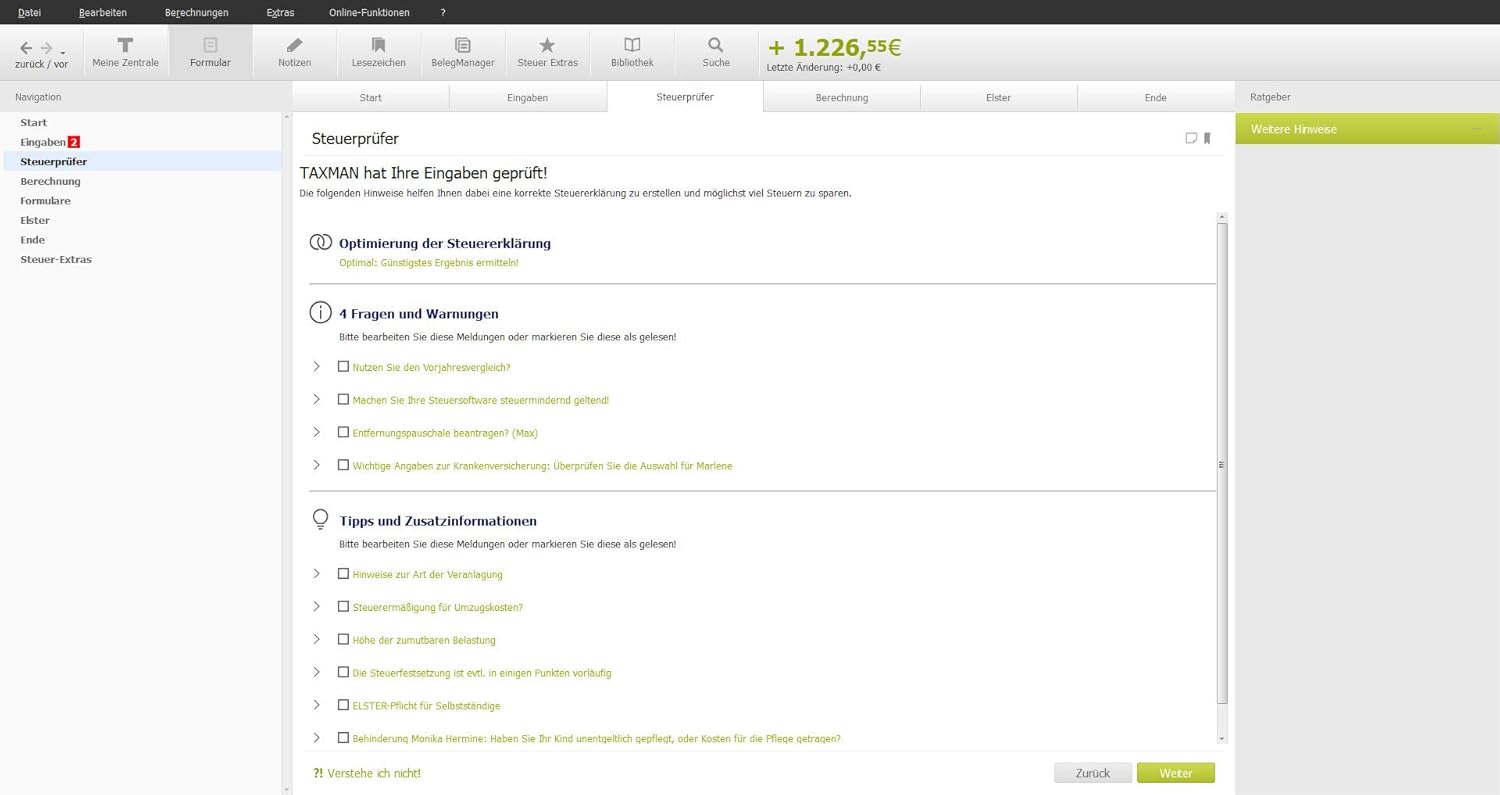
Task: Switch to the Berechnung tab
Action: tap(841, 97)
